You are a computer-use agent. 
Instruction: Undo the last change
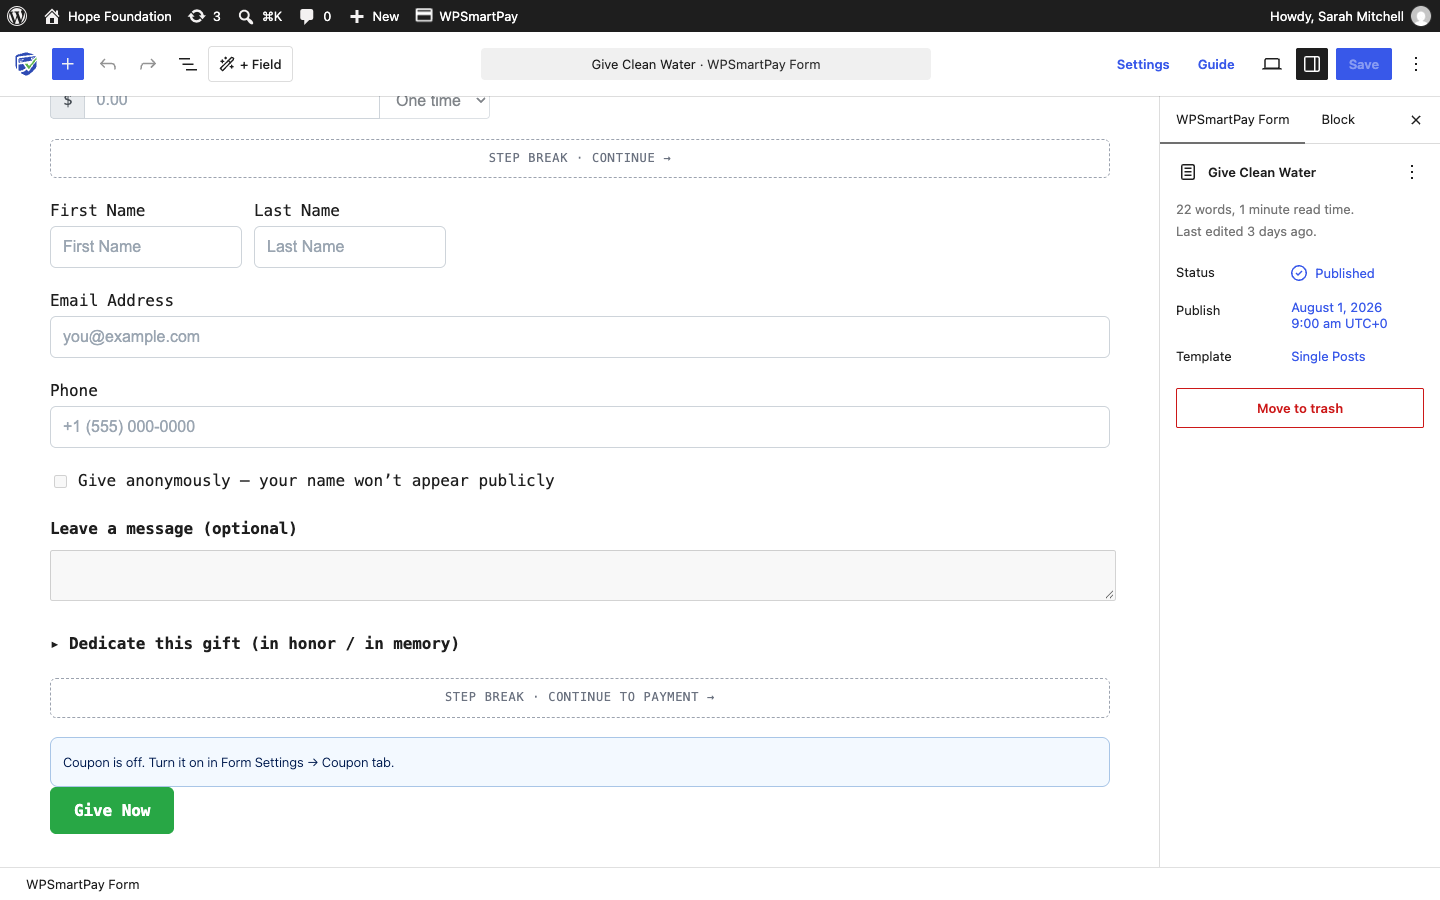tap(108, 64)
